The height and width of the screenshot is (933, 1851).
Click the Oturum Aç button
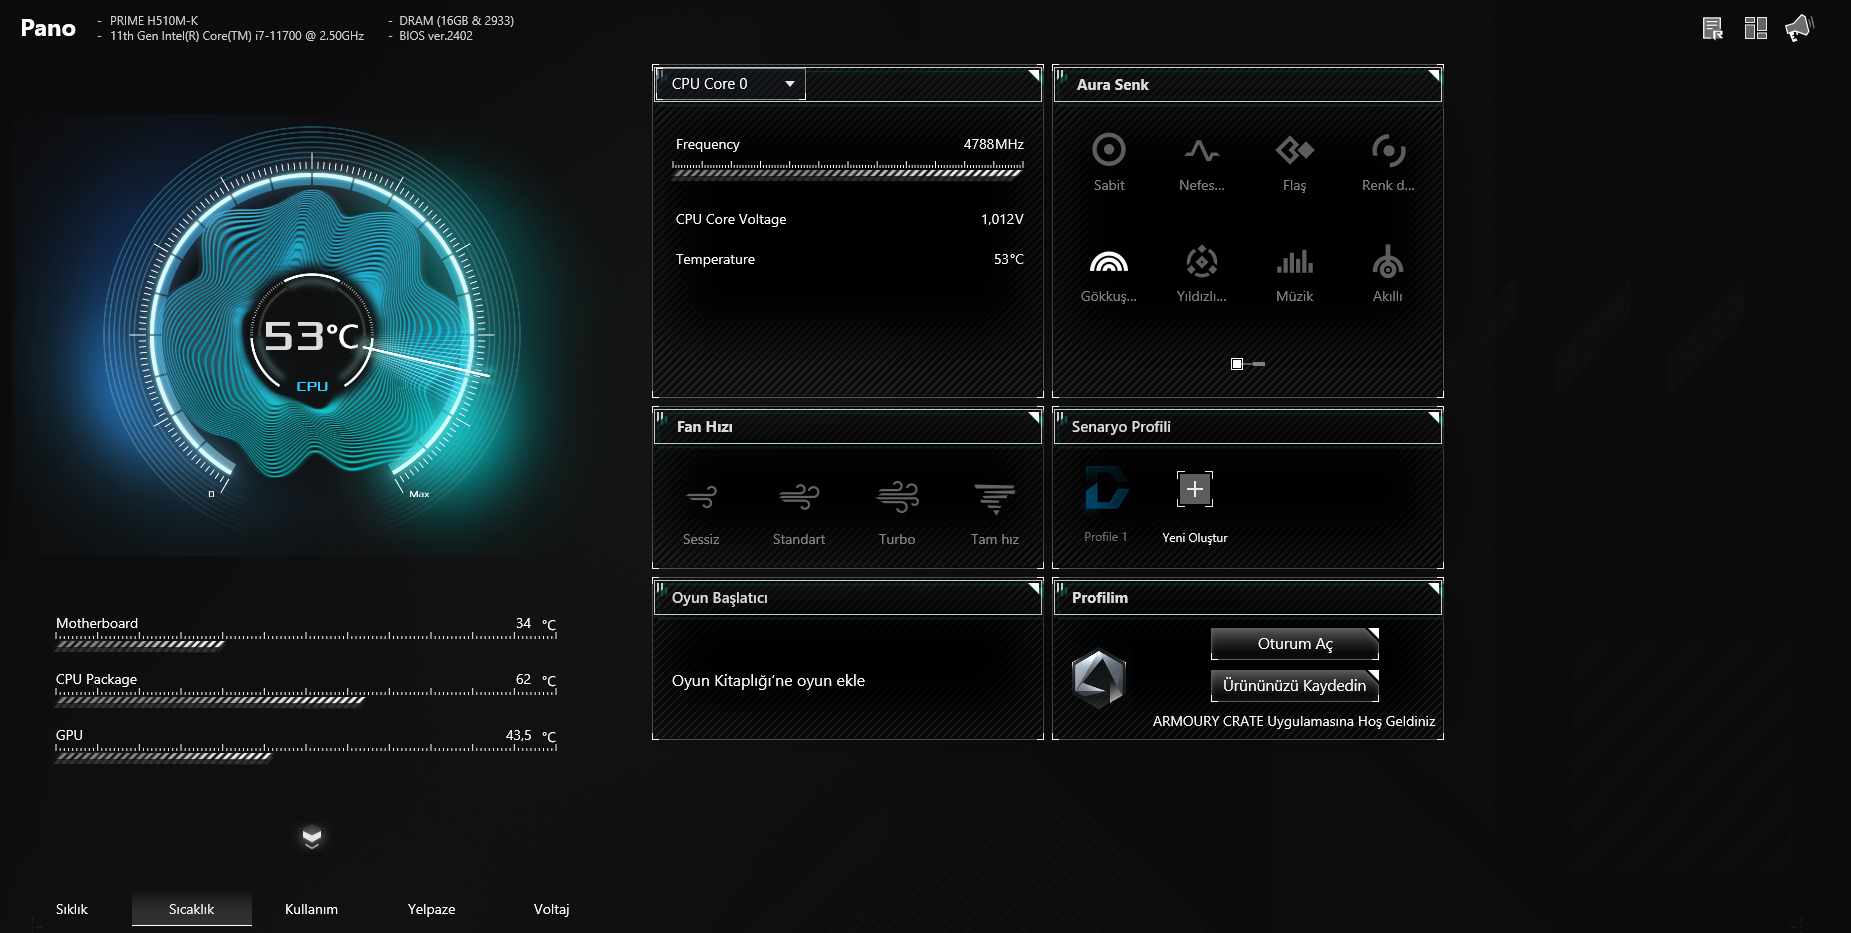1294,644
